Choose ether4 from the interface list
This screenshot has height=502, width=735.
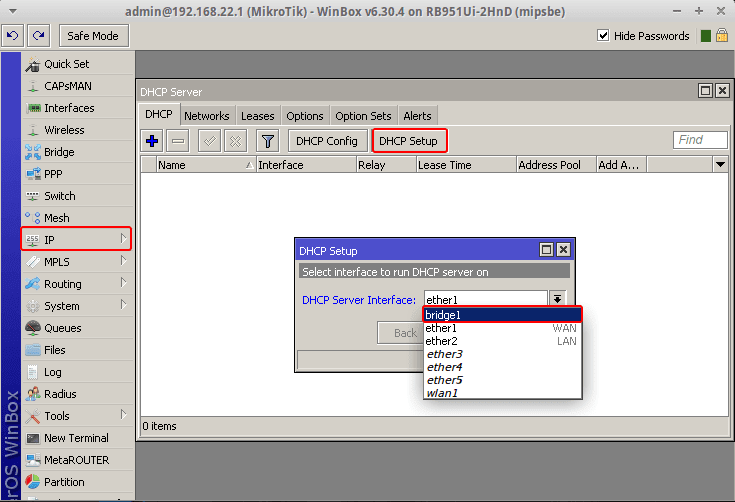pyautogui.click(x=502, y=367)
